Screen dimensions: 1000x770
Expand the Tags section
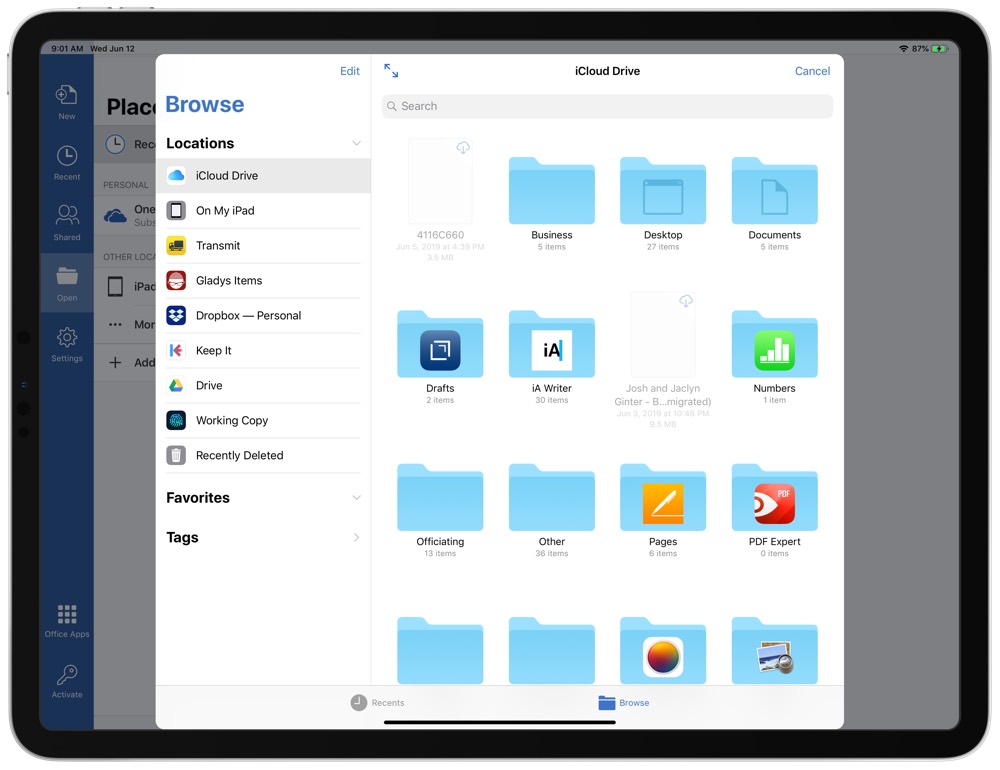click(357, 537)
